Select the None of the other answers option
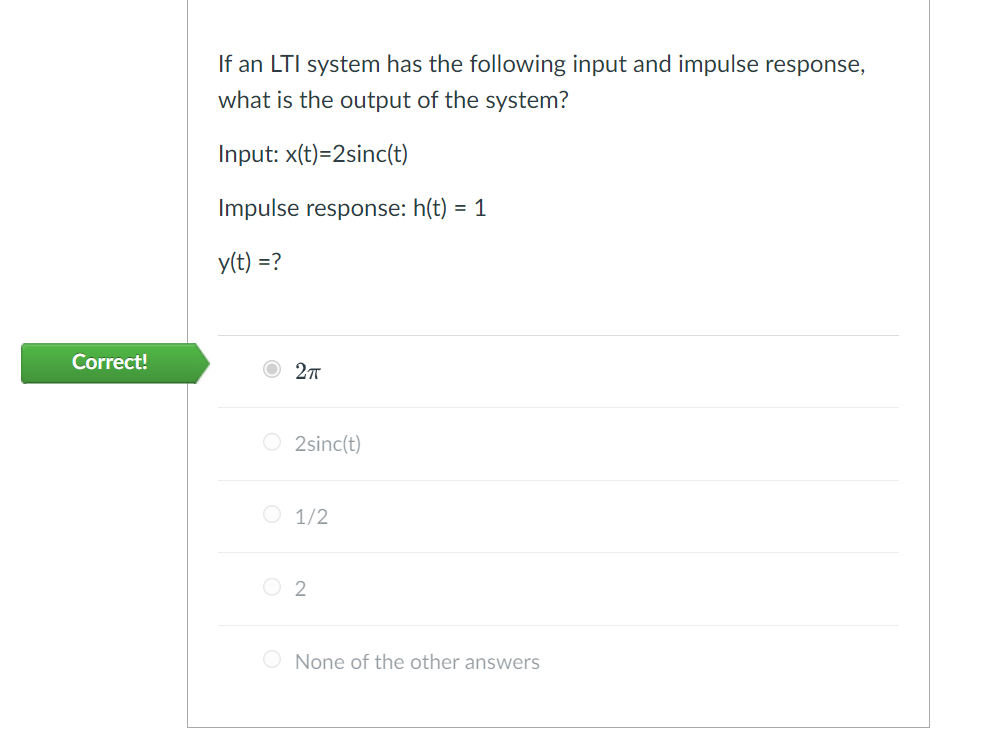 [x=271, y=659]
